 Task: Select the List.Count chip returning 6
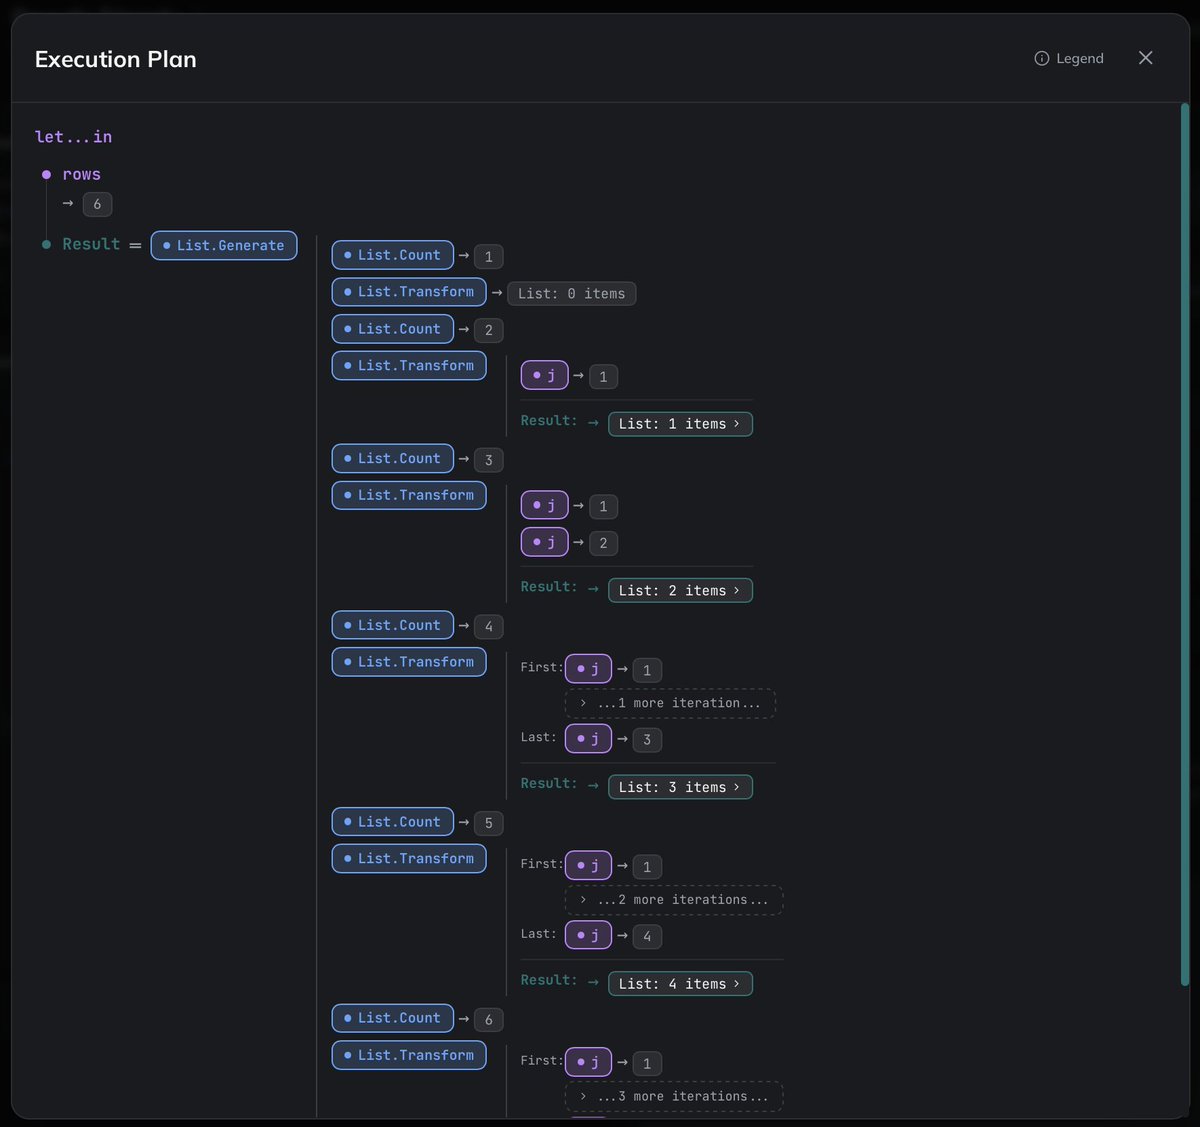click(393, 1018)
